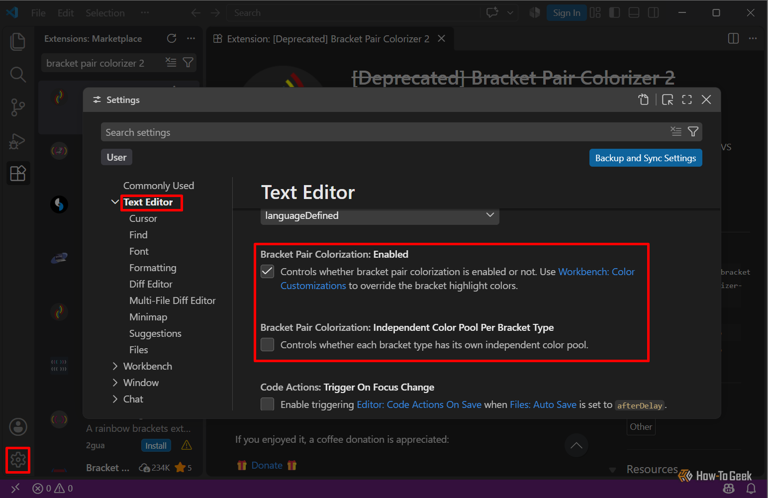Clear the extensions search results
The image size is (768, 498).
click(170, 63)
